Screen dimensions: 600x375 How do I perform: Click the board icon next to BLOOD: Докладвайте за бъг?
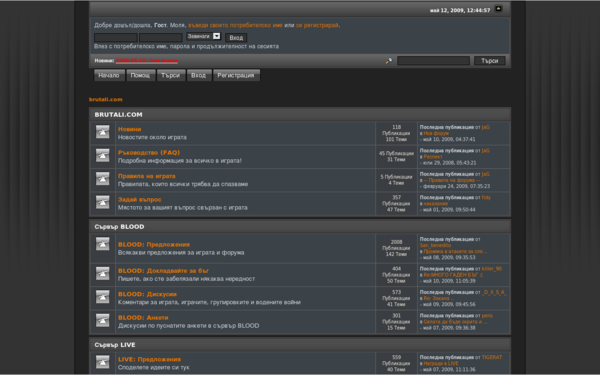(103, 273)
